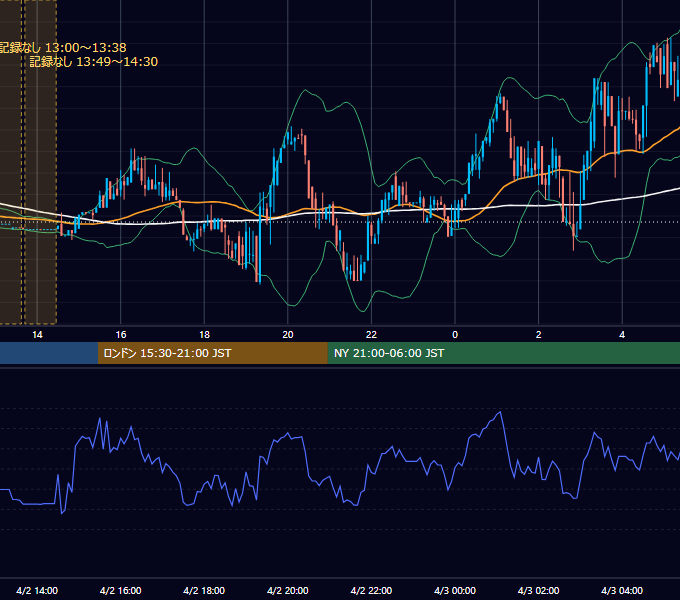
Task: Click the 22 hour axis label
Action: click(371, 335)
